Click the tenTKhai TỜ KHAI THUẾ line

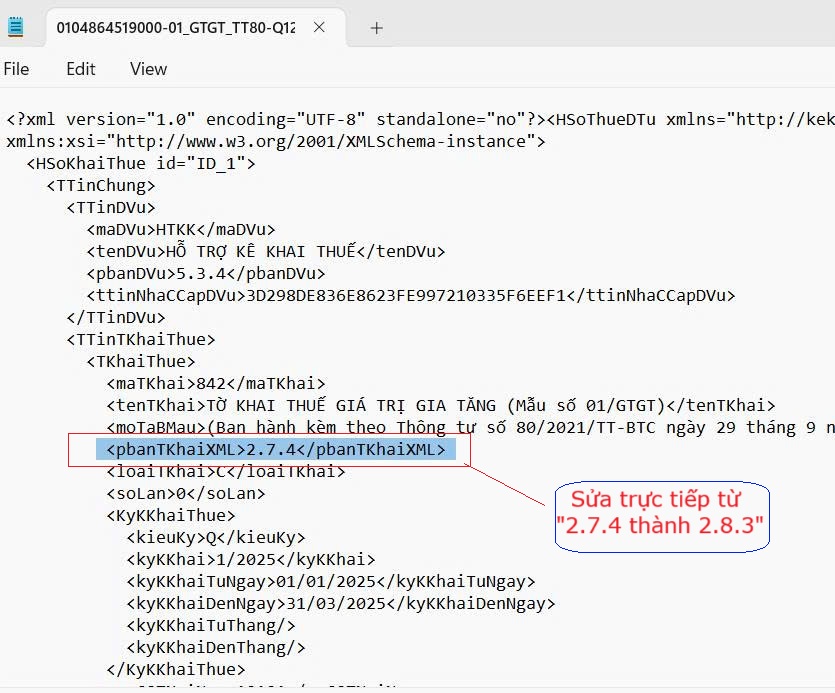(x=441, y=405)
